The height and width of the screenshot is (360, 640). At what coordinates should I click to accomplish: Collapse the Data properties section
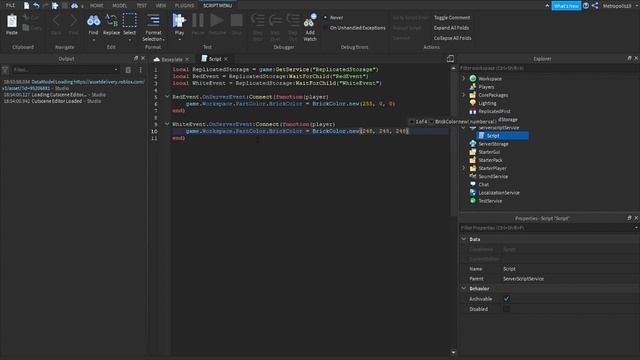coord(464,239)
